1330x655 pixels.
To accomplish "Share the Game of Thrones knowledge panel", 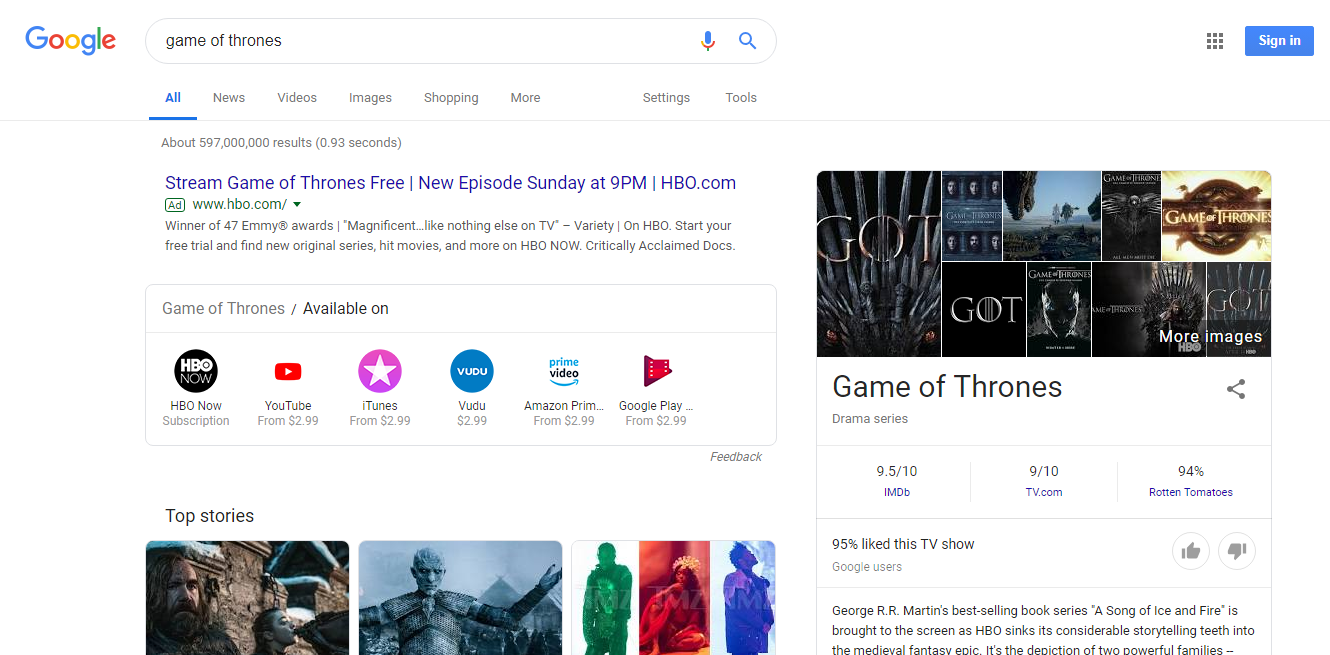I will click(x=1236, y=389).
